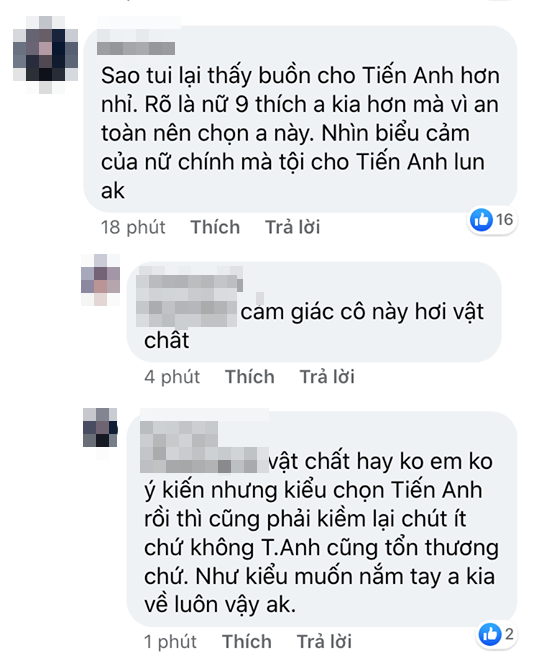Open the 18 phút timestamp link
Image resolution: width=539 pixels, height=668 pixels.
pyautogui.click(x=133, y=227)
